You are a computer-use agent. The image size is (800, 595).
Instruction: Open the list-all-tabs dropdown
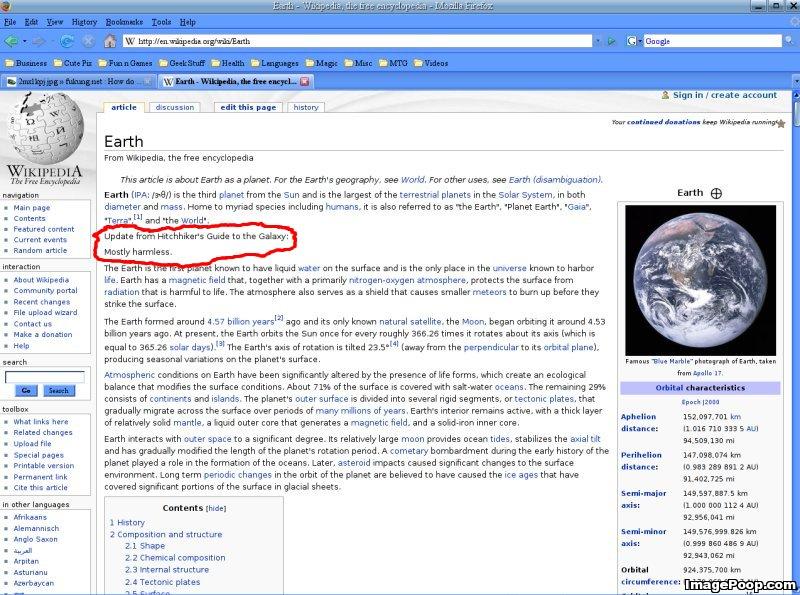click(795, 82)
